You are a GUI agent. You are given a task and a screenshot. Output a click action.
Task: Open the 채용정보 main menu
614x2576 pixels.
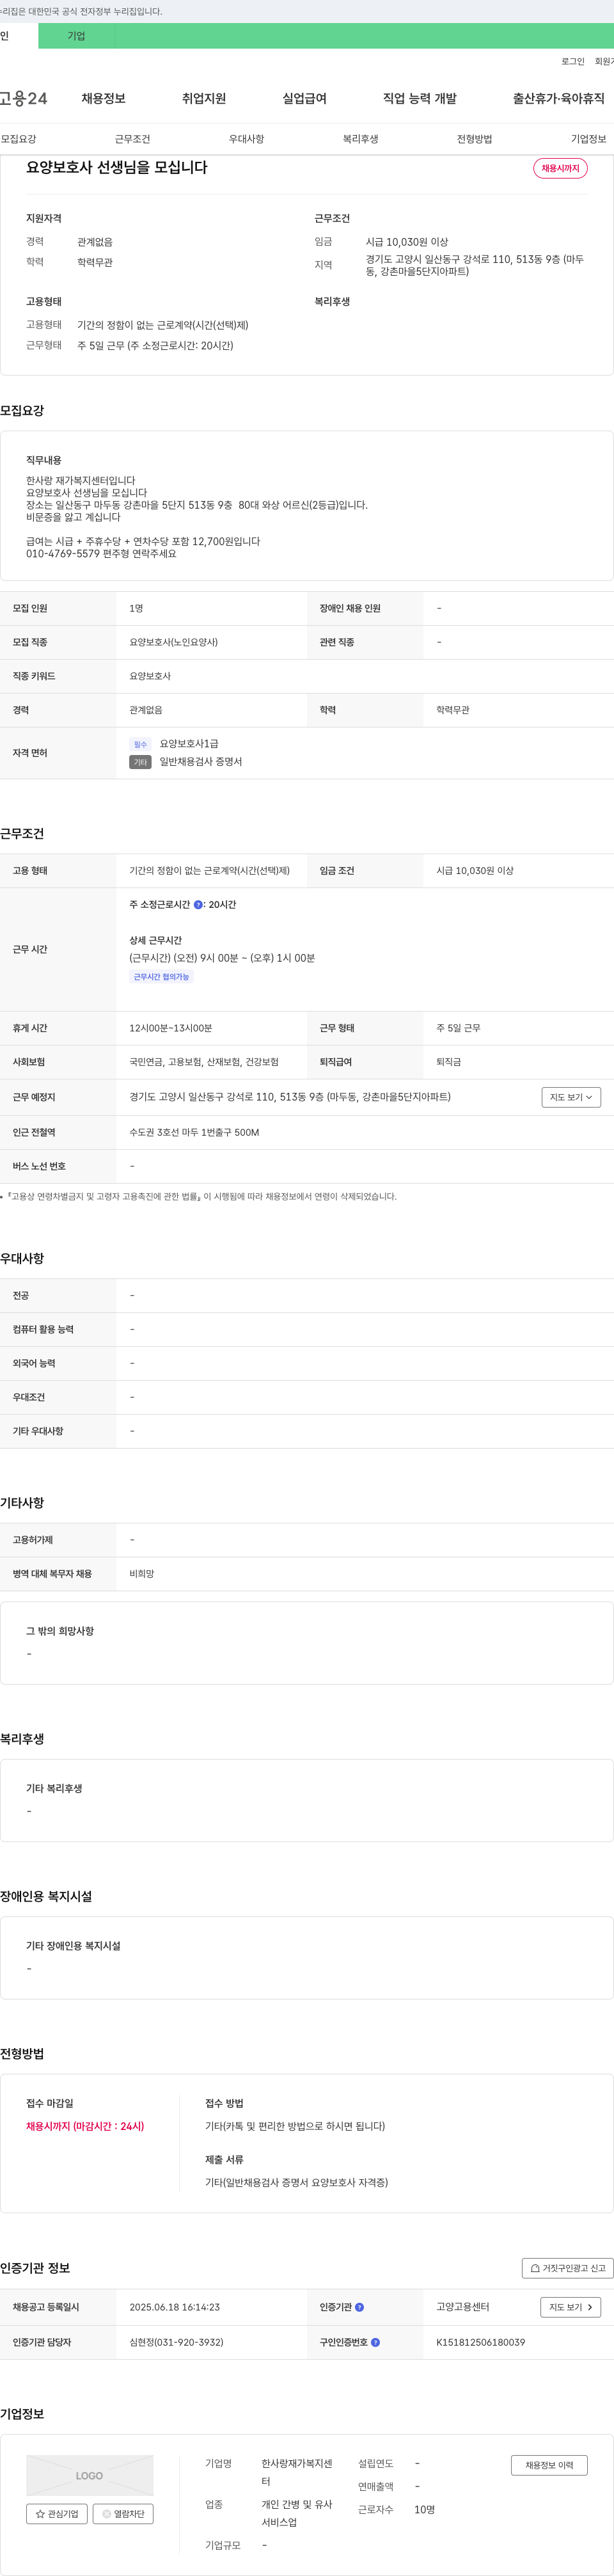103,98
